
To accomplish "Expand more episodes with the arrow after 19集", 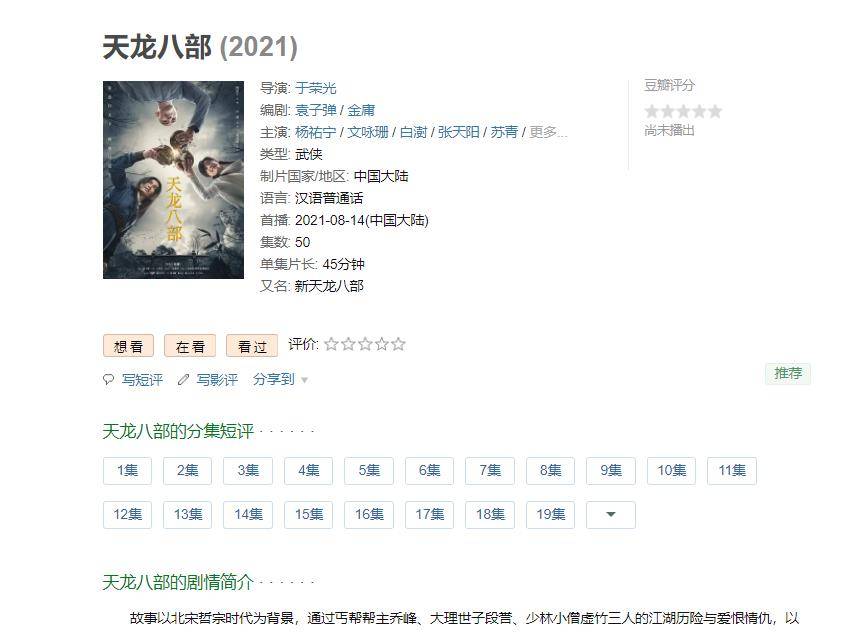I will pyautogui.click(x=611, y=515).
